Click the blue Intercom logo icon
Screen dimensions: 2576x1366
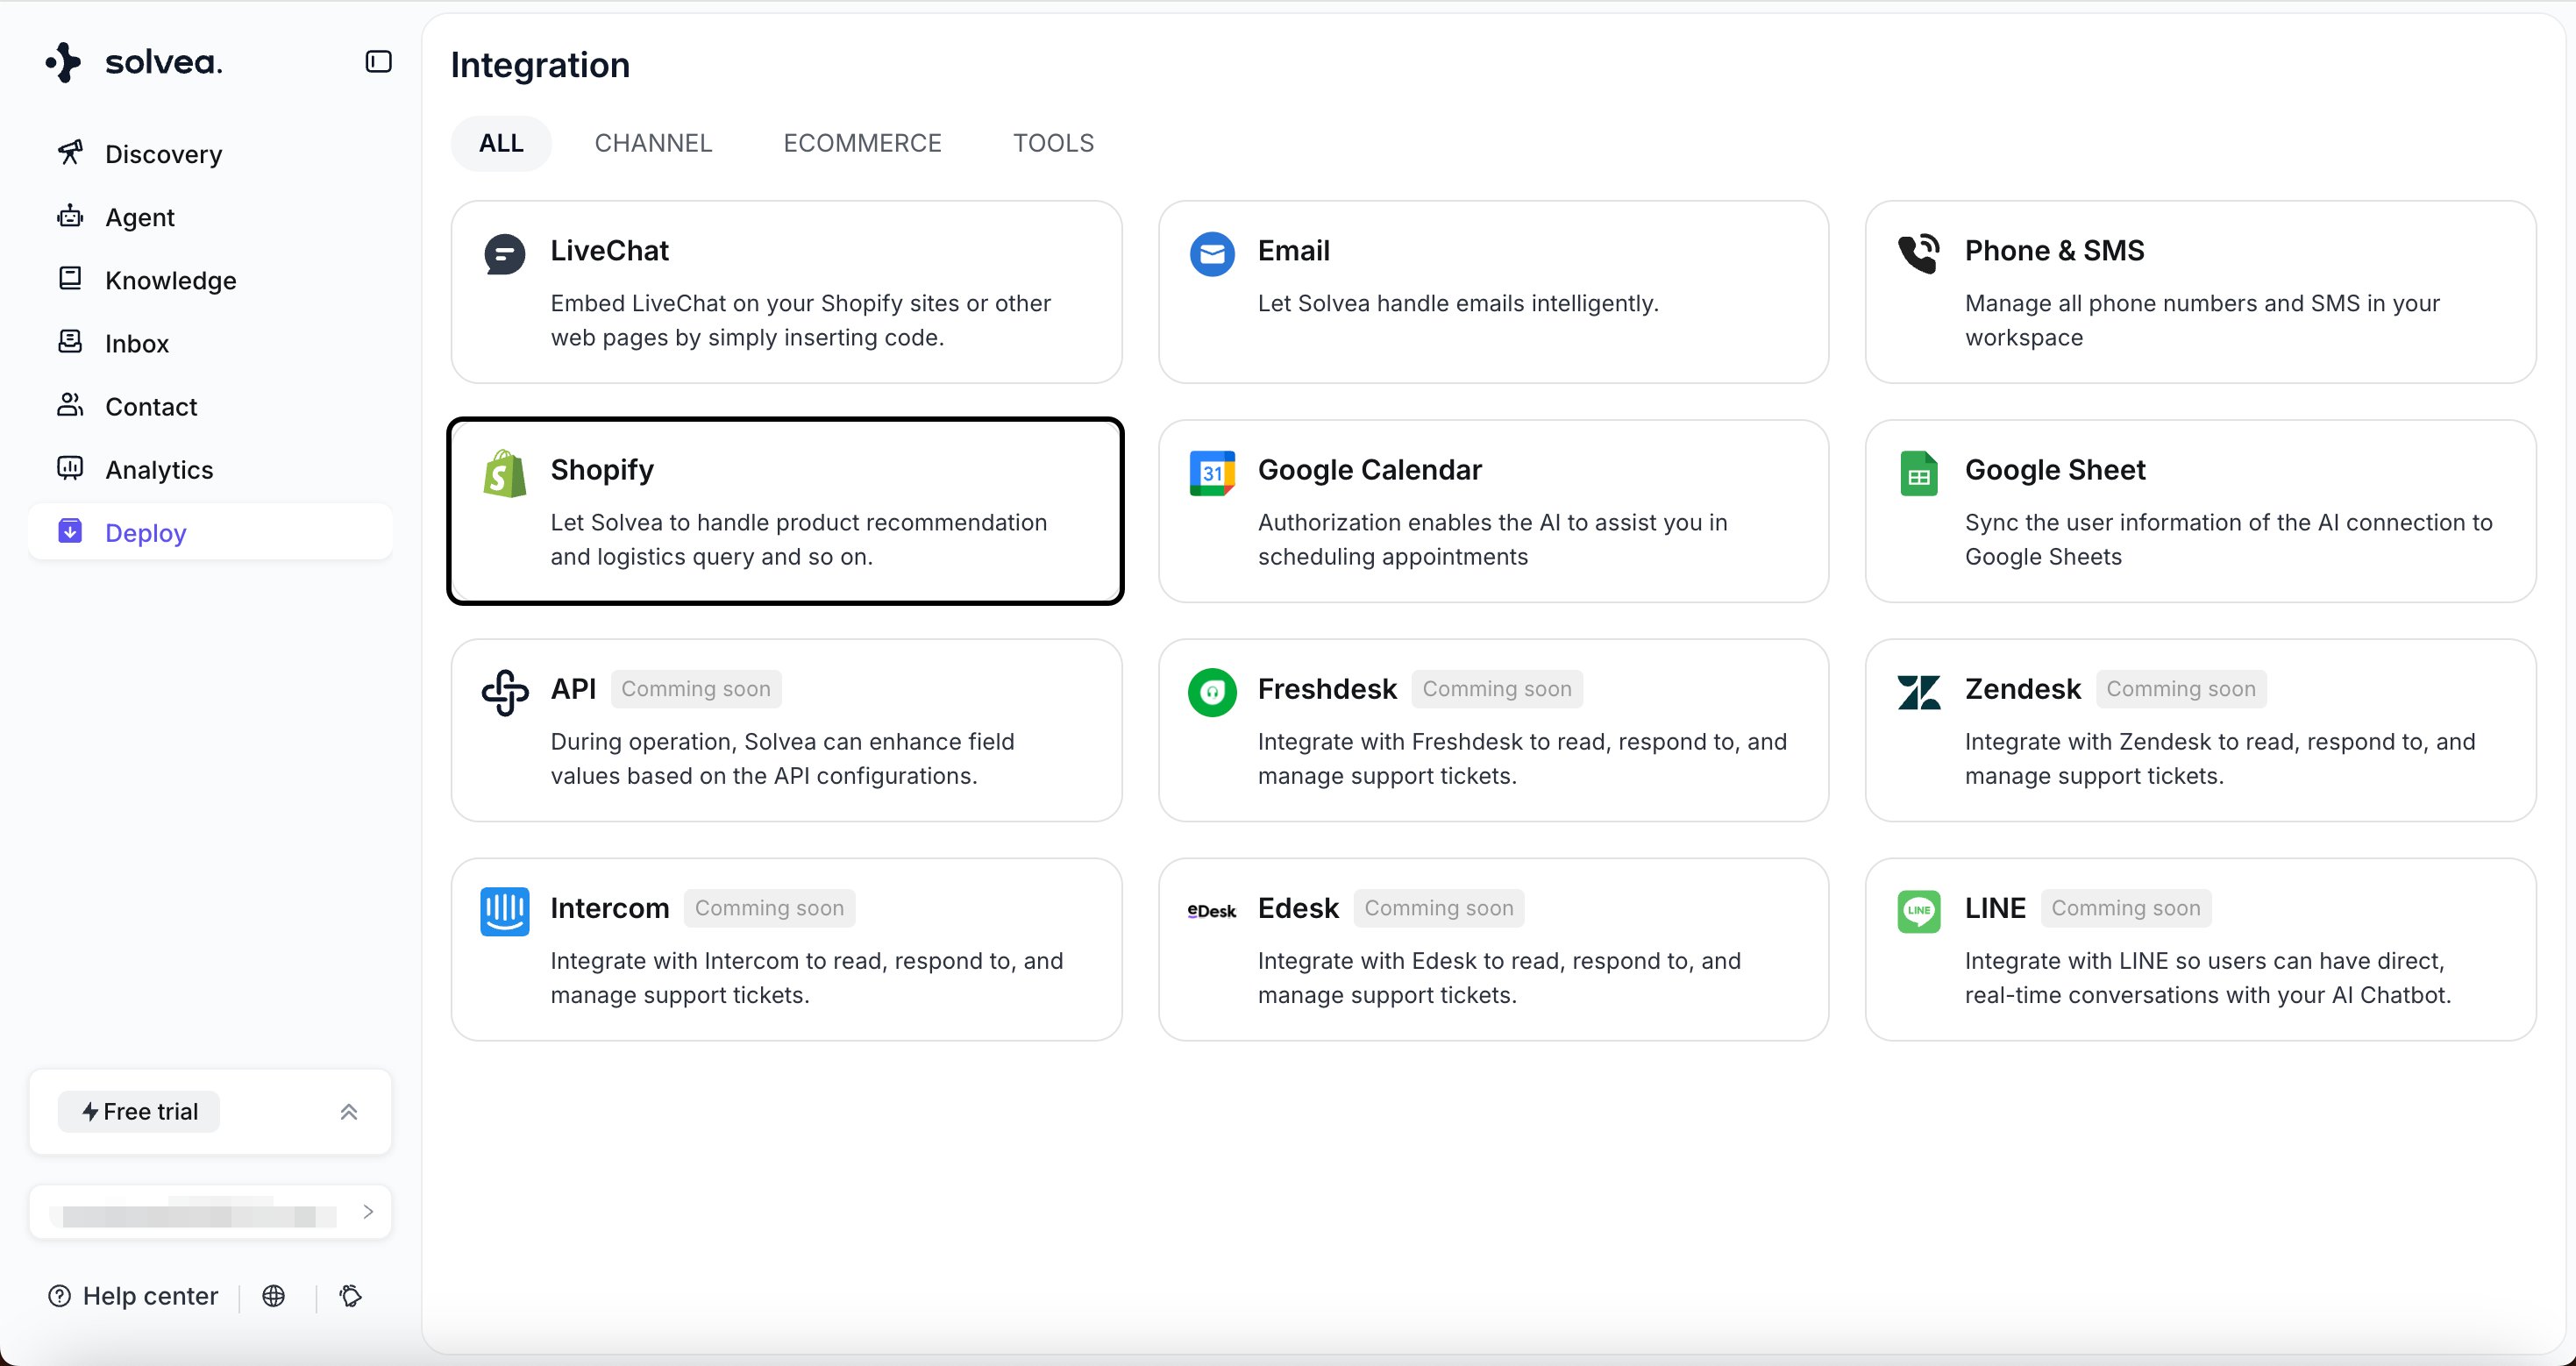(505, 911)
